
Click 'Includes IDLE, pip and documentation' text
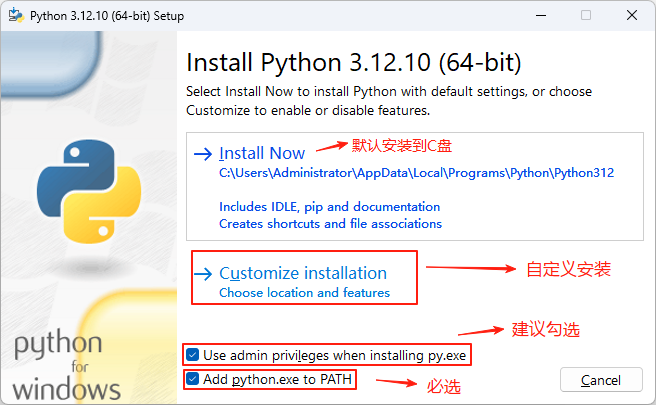pos(330,207)
